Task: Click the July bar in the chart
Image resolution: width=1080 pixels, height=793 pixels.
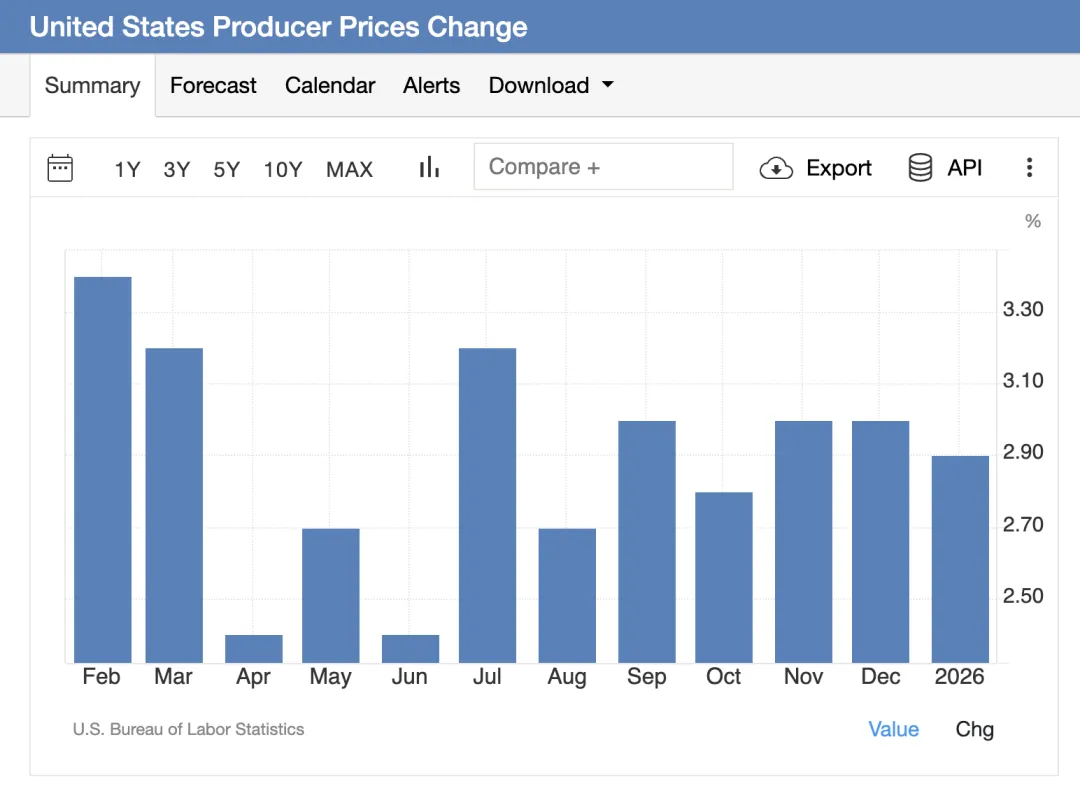Action: click(x=487, y=505)
